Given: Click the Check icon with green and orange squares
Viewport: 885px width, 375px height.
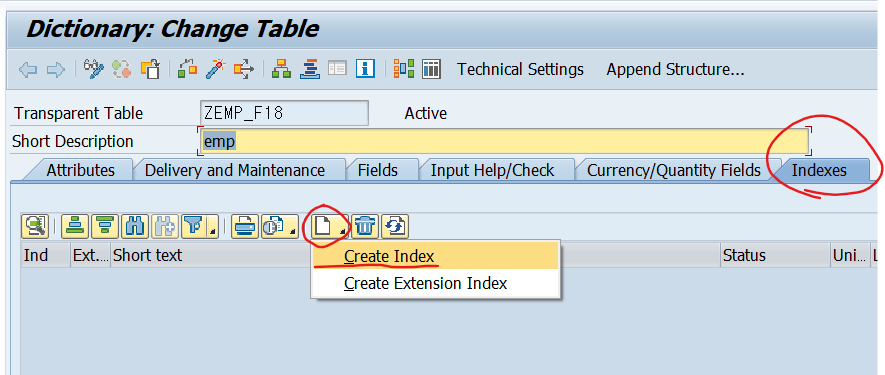Looking at the screenshot, I should (187, 69).
